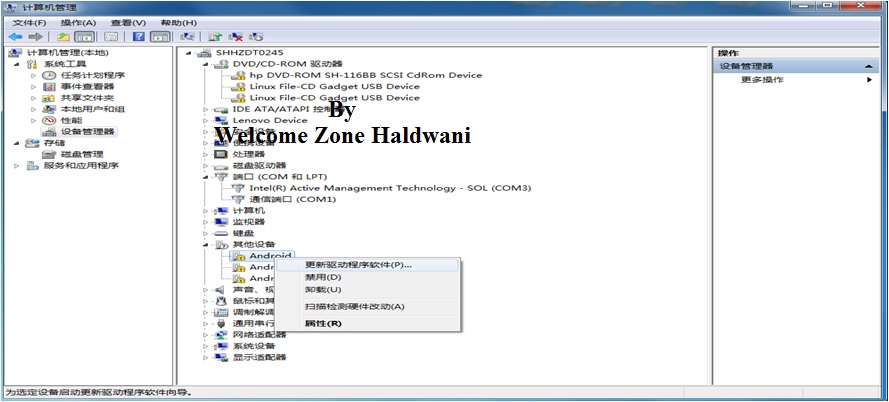889x402 pixels.
Task: Select 设备管理器 in the left tree
Action: [x=87, y=132]
